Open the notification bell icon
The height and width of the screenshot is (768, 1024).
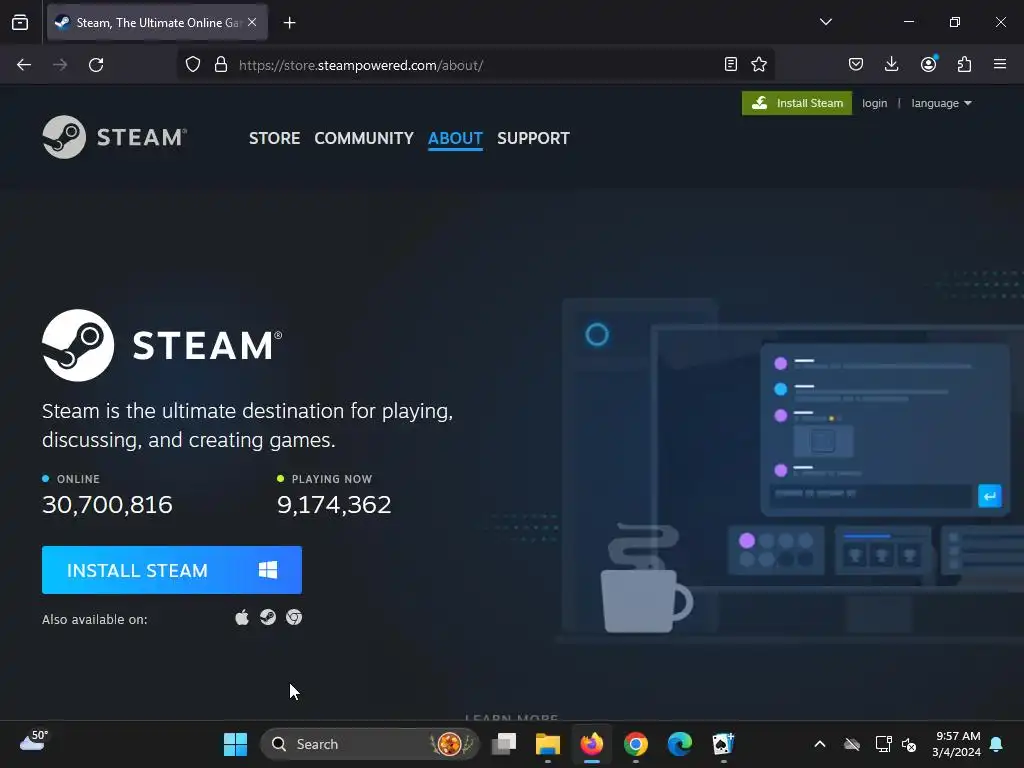997,744
